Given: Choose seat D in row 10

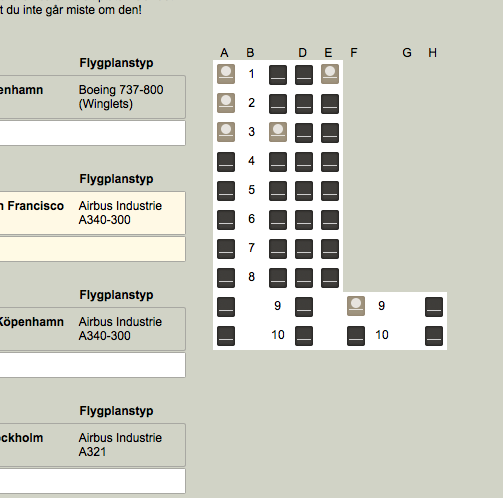Looking at the screenshot, I should 304,336.
